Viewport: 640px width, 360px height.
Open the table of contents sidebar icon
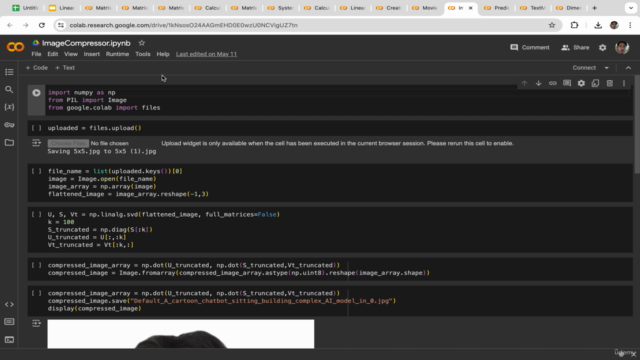pyautogui.click(x=9, y=72)
